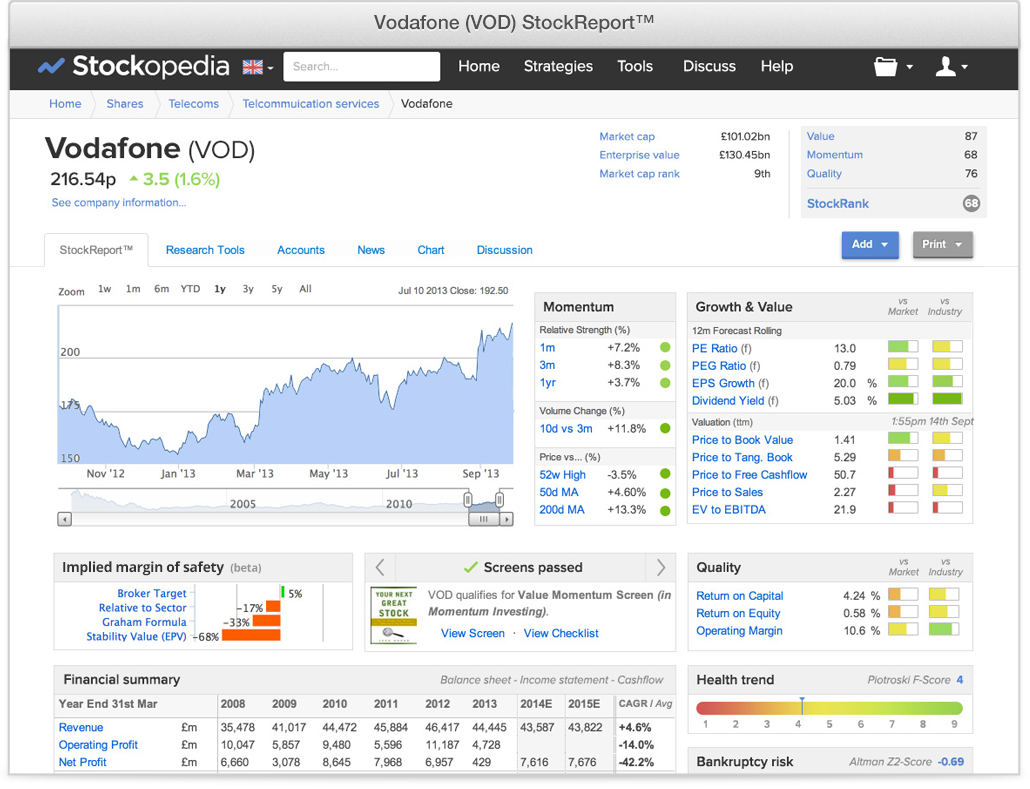Screen dimensions: 1030x789
Task: Set chart zoom to 3y
Action: tap(248, 289)
